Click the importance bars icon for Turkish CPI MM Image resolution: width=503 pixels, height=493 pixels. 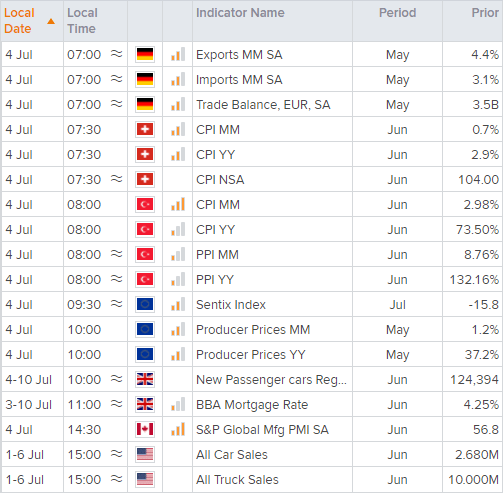pyautogui.click(x=178, y=204)
